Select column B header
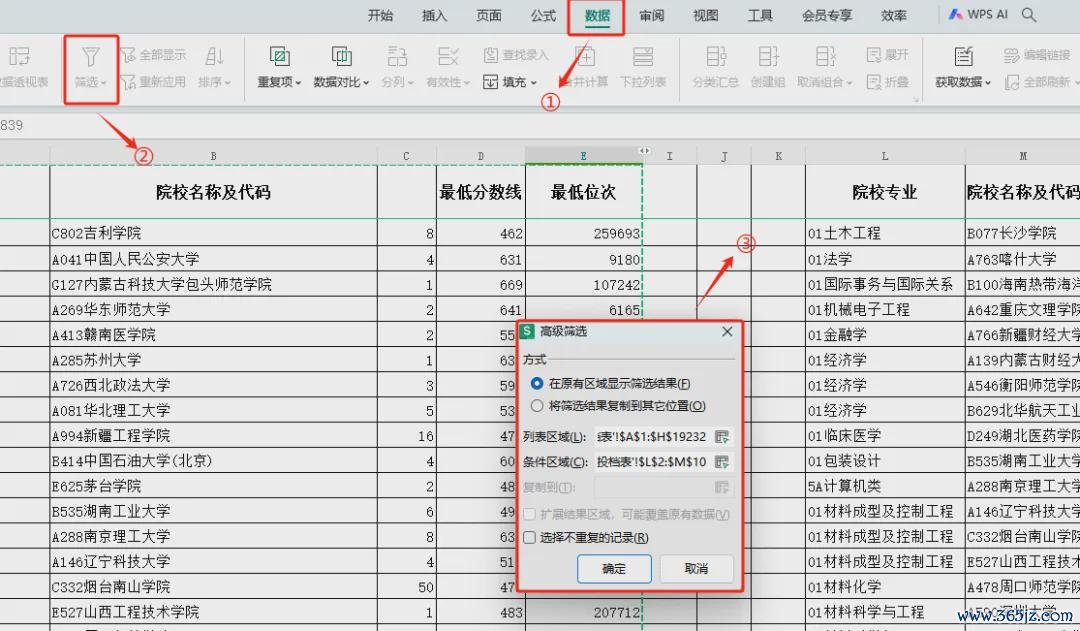 214,156
